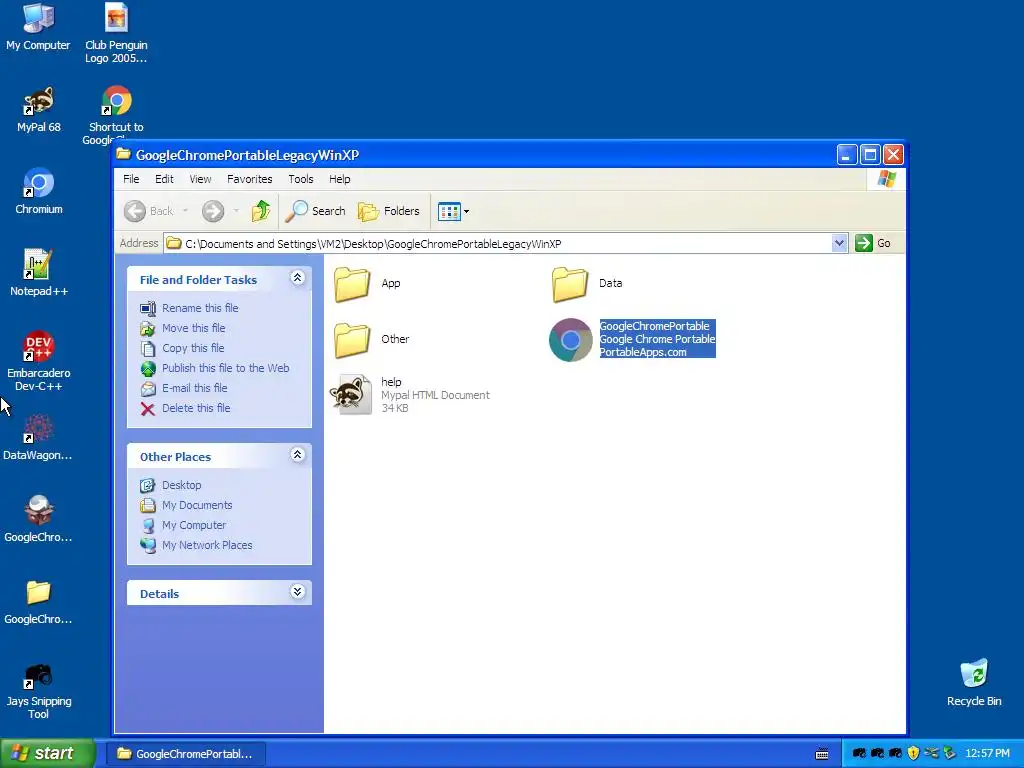Go to Desktop in Other Places
The image size is (1024, 768).
182,485
